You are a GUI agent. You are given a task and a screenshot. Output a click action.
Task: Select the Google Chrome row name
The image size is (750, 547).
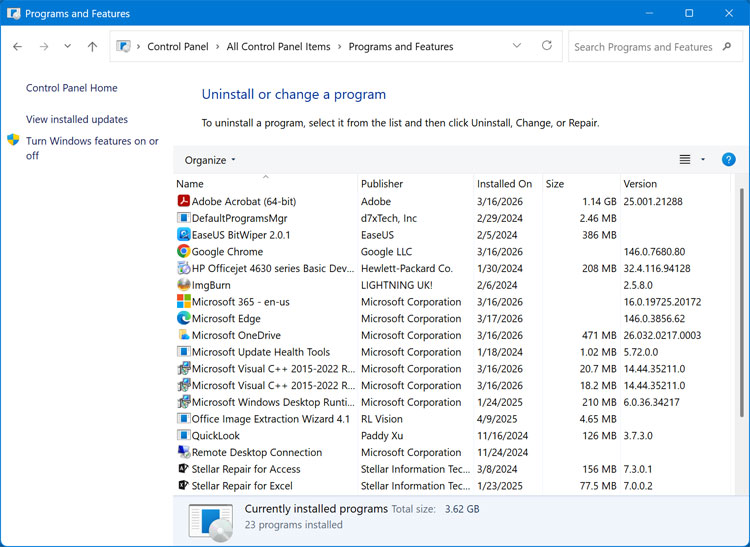(x=227, y=252)
